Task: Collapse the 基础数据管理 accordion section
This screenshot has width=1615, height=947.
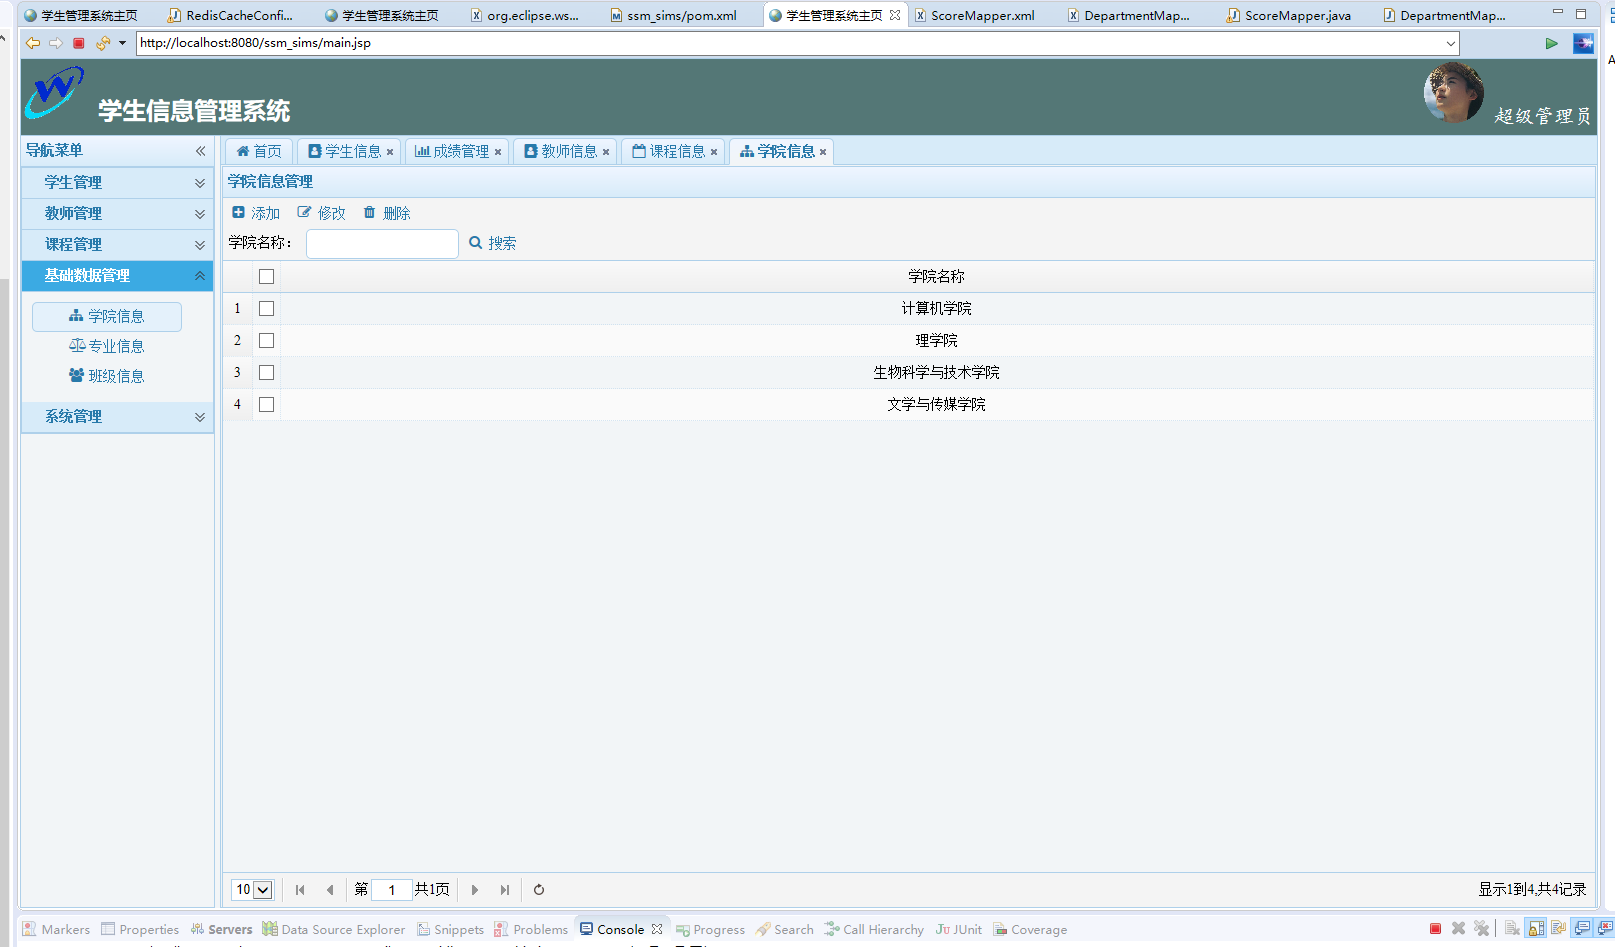Action: click(x=200, y=276)
